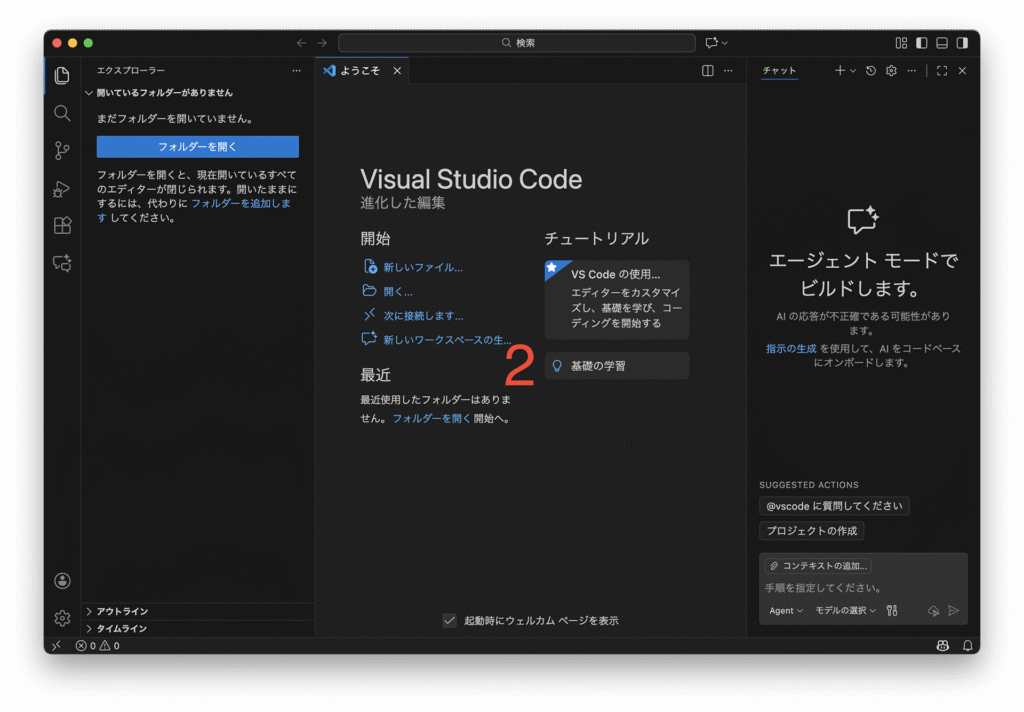
Task: Click the 新しいファイル... link
Action: 423,267
